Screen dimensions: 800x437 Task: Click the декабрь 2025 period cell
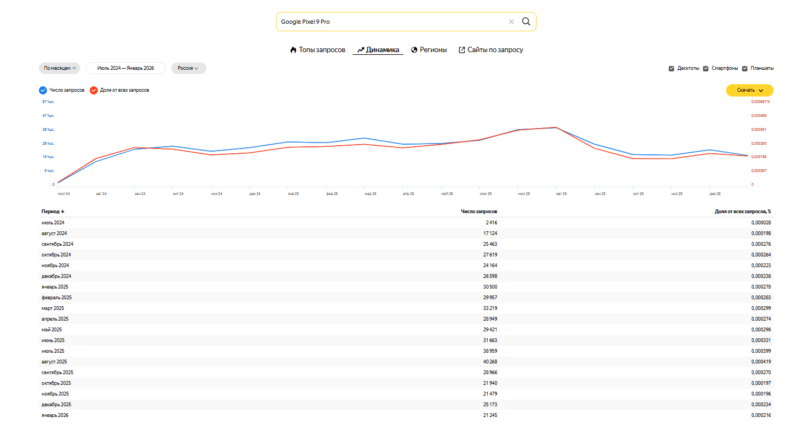coord(56,405)
